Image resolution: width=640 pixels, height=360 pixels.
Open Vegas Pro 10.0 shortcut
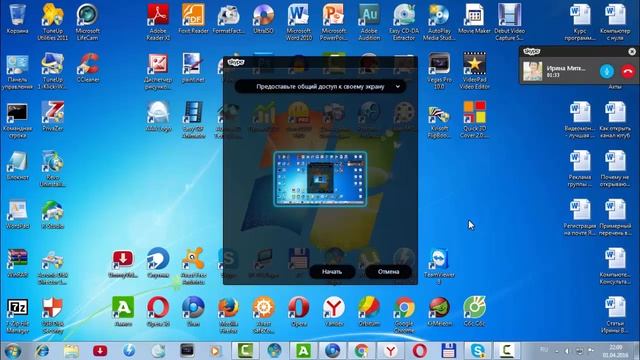point(439,71)
